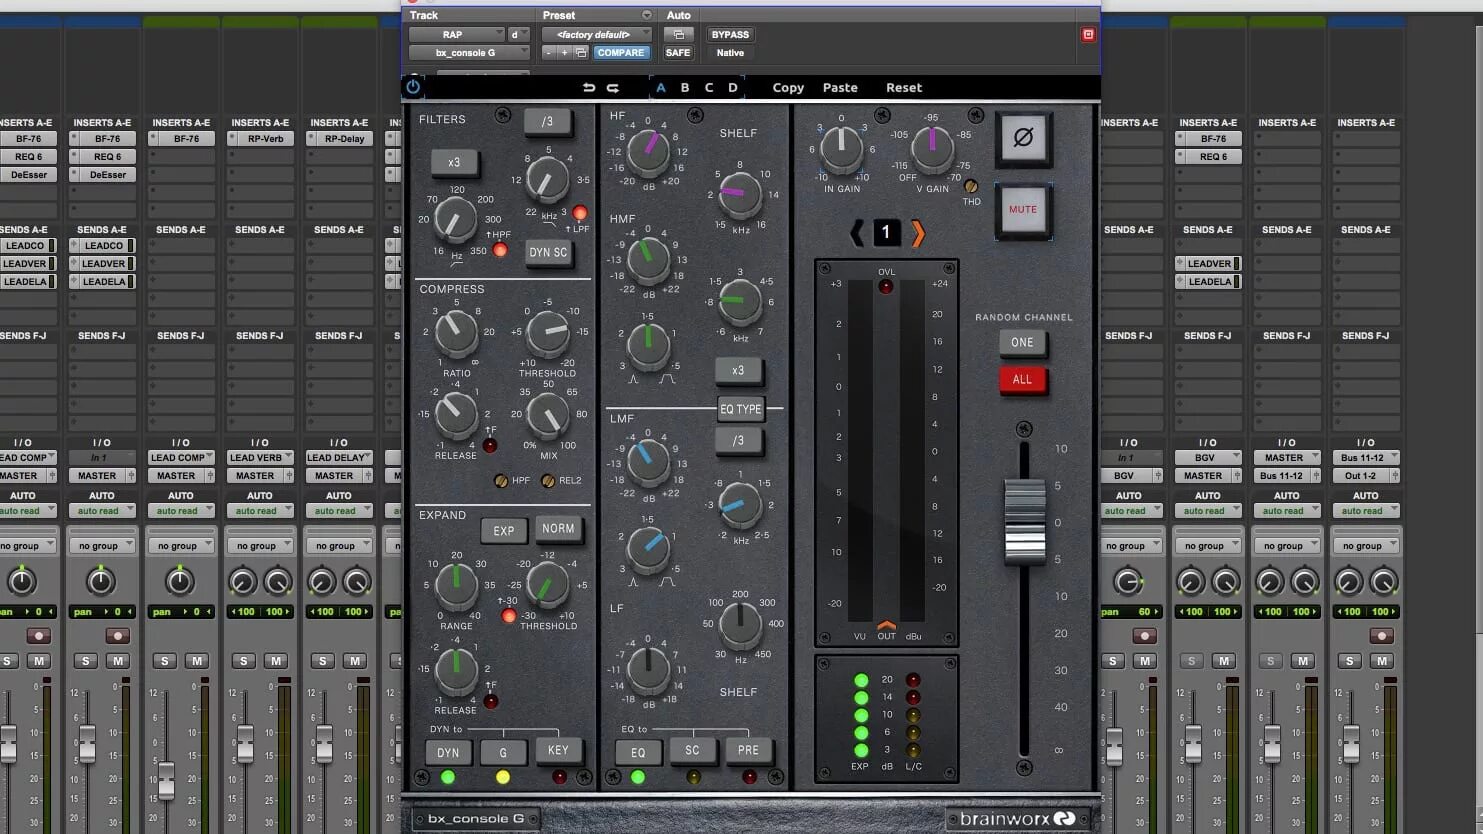Go to next channel with orange arrow
The image size is (1483, 834).
[x=917, y=233]
